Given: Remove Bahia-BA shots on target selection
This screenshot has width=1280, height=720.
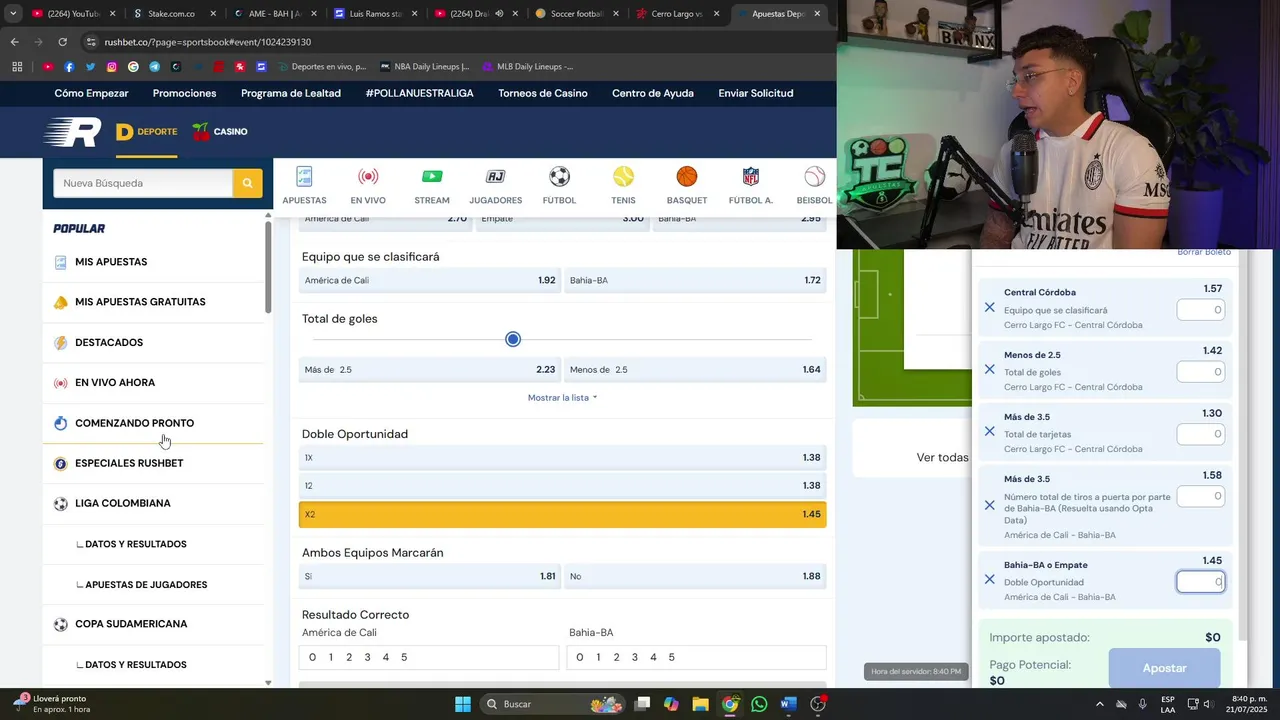Looking at the screenshot, I should pos(989,505).
